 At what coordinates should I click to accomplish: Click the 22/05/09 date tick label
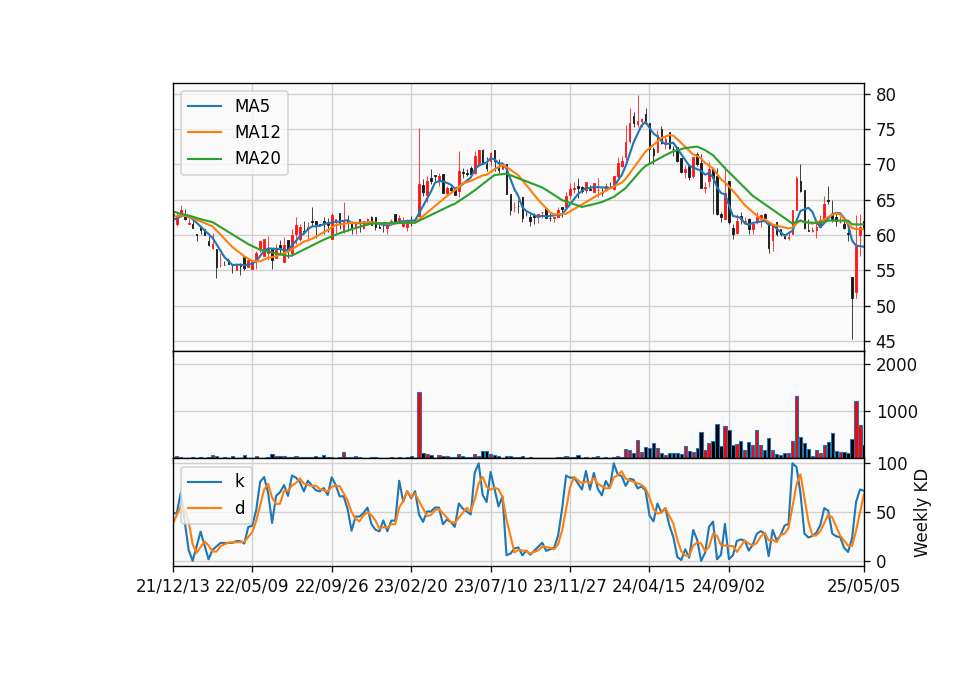pyautogui.click(x=252, y=586)
